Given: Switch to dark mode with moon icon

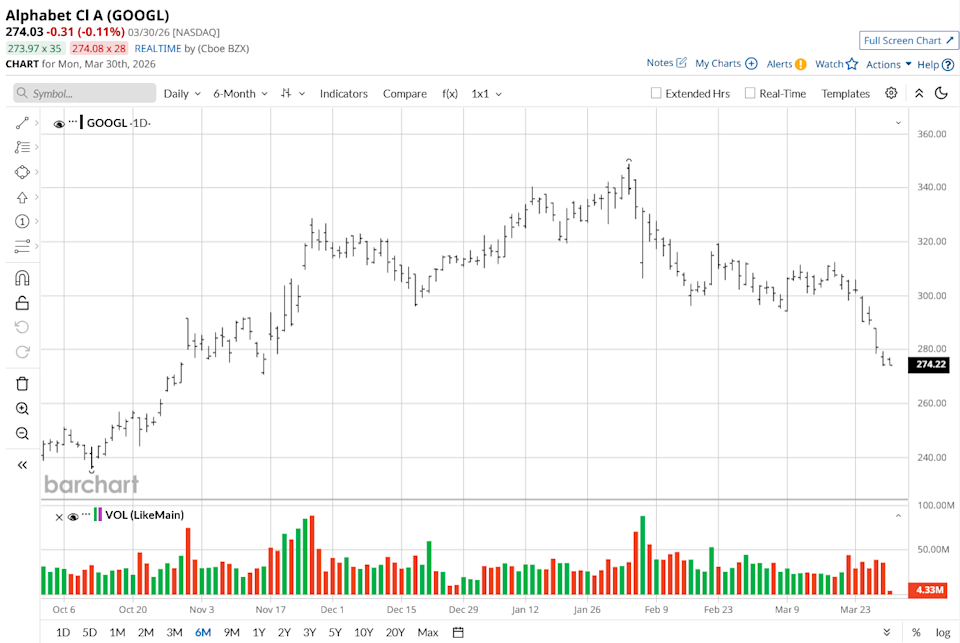Looking at the screenshot, I should tap(941, 93).
